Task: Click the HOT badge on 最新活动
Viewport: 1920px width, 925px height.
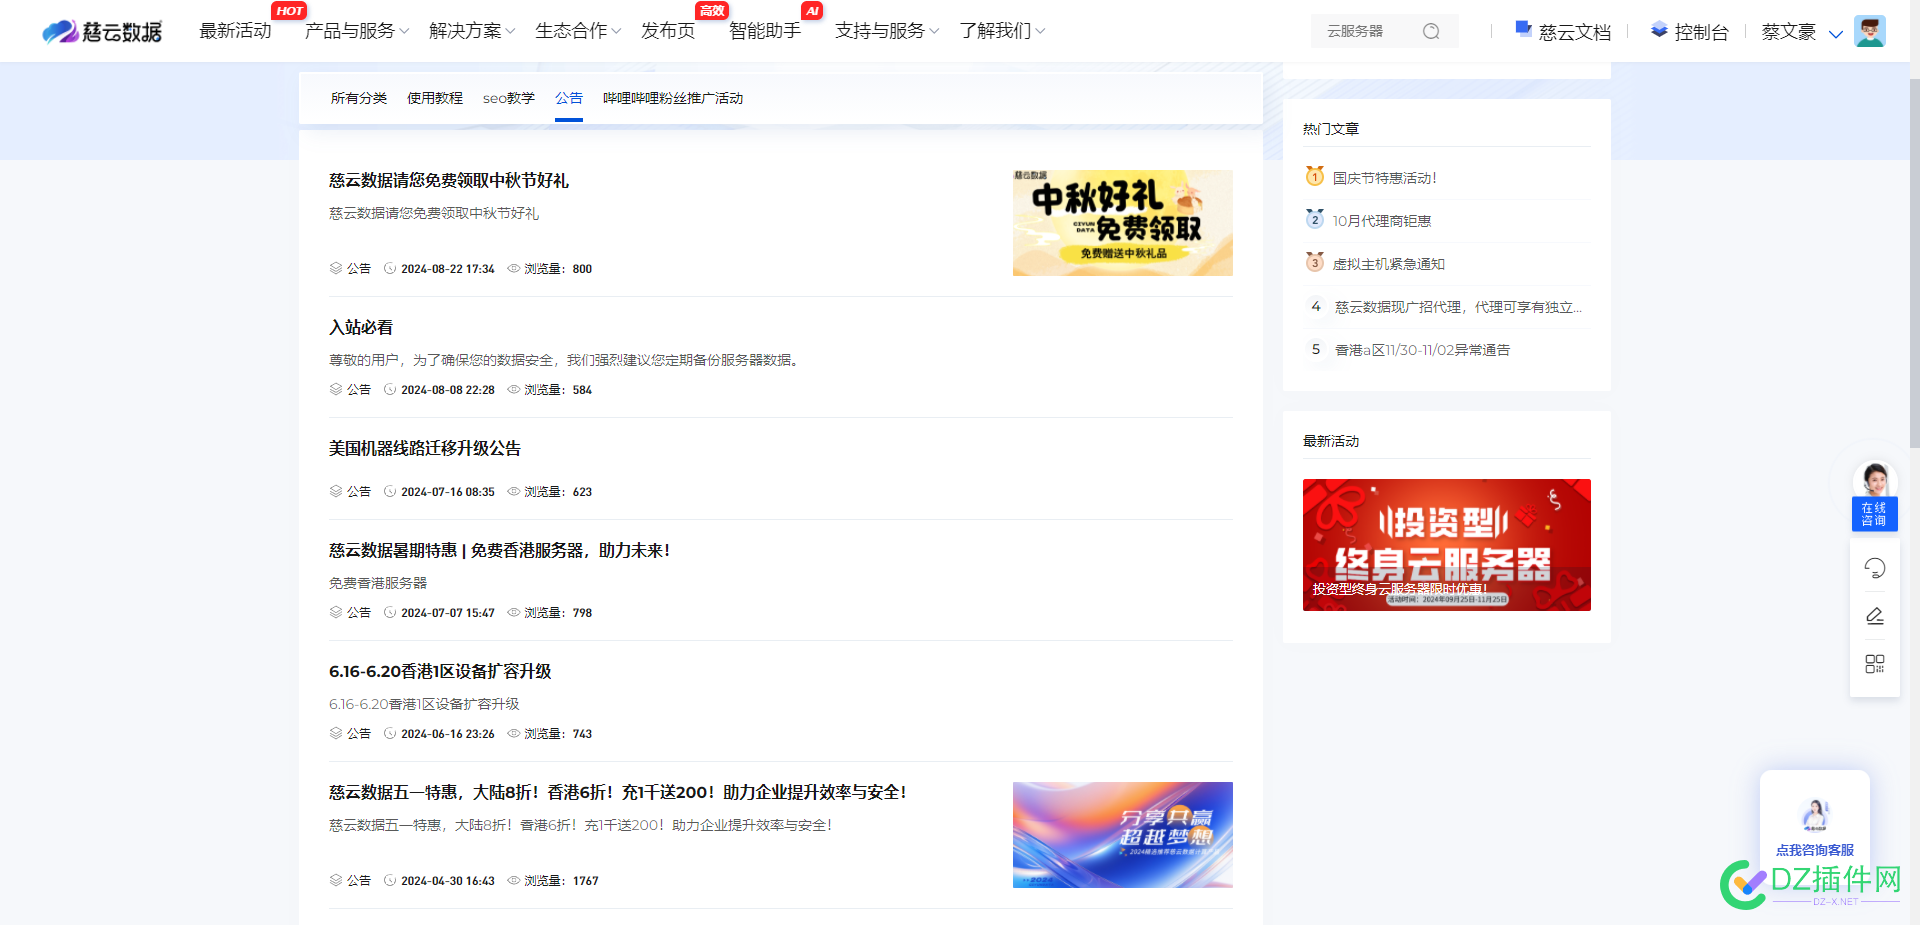Action: click(289, 11)
